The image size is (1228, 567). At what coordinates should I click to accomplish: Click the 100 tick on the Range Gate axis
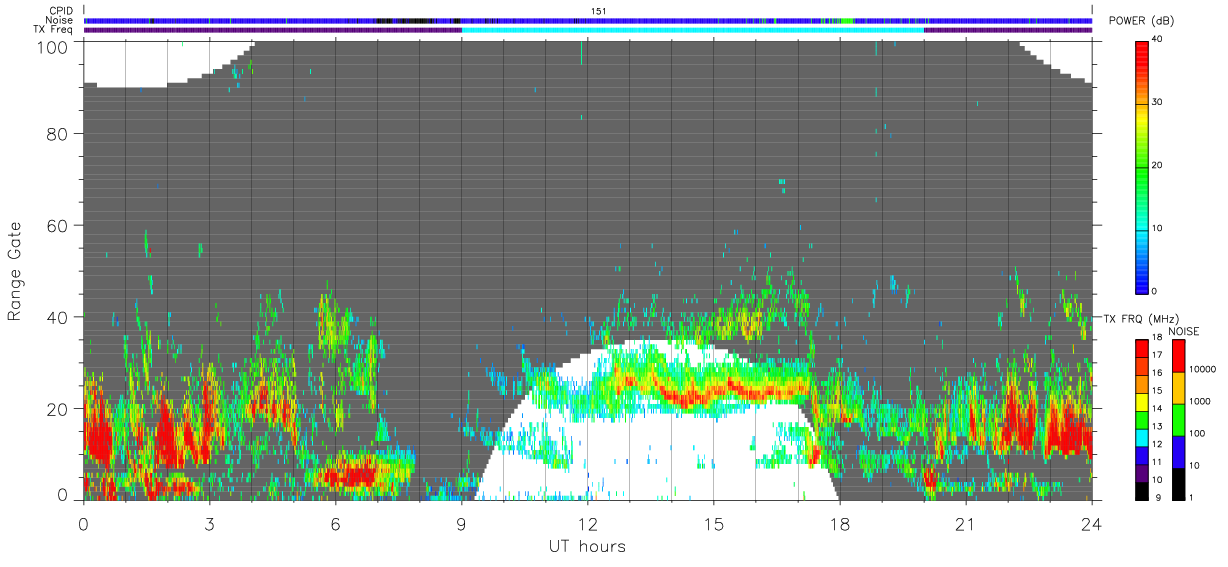pos(55,47)
